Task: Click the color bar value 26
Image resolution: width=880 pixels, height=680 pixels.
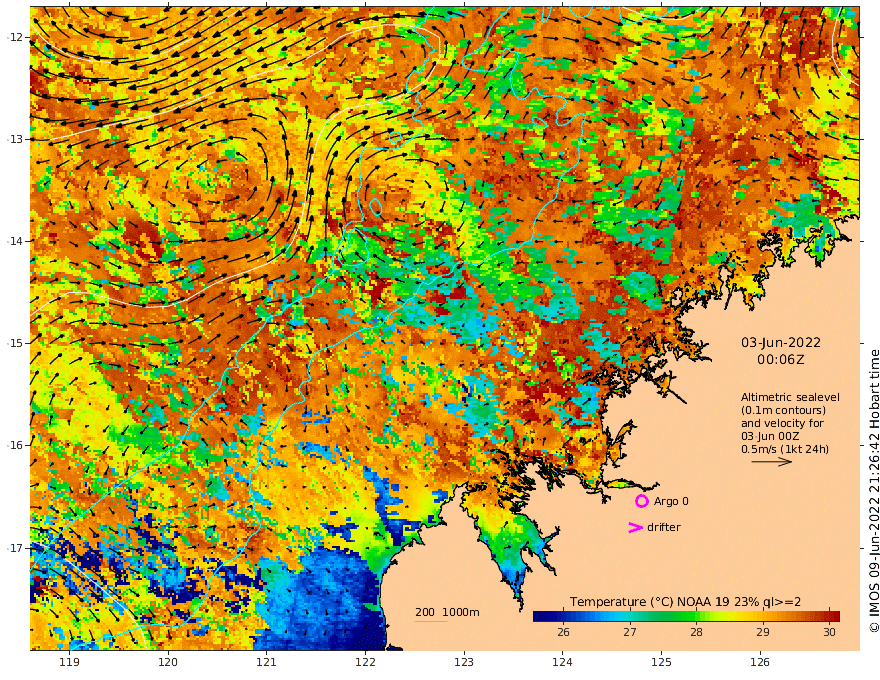Action: 563,632
